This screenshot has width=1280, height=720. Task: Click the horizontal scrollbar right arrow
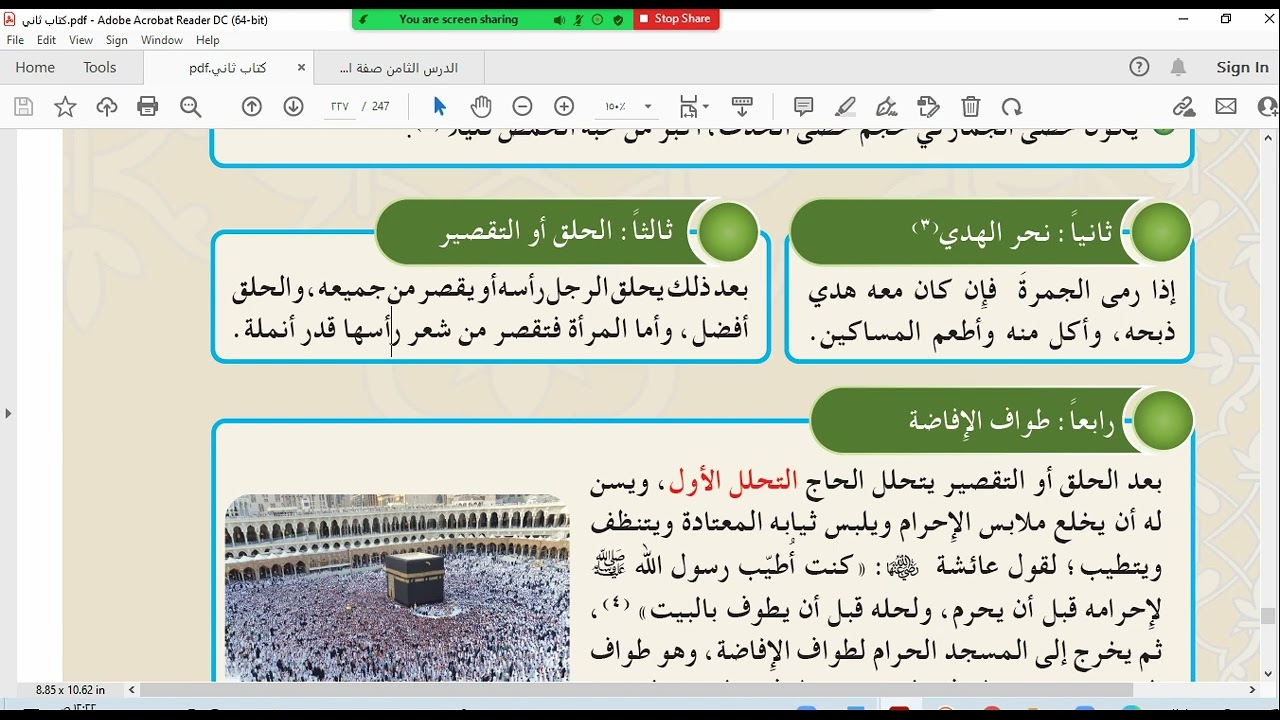(1252, 690)
